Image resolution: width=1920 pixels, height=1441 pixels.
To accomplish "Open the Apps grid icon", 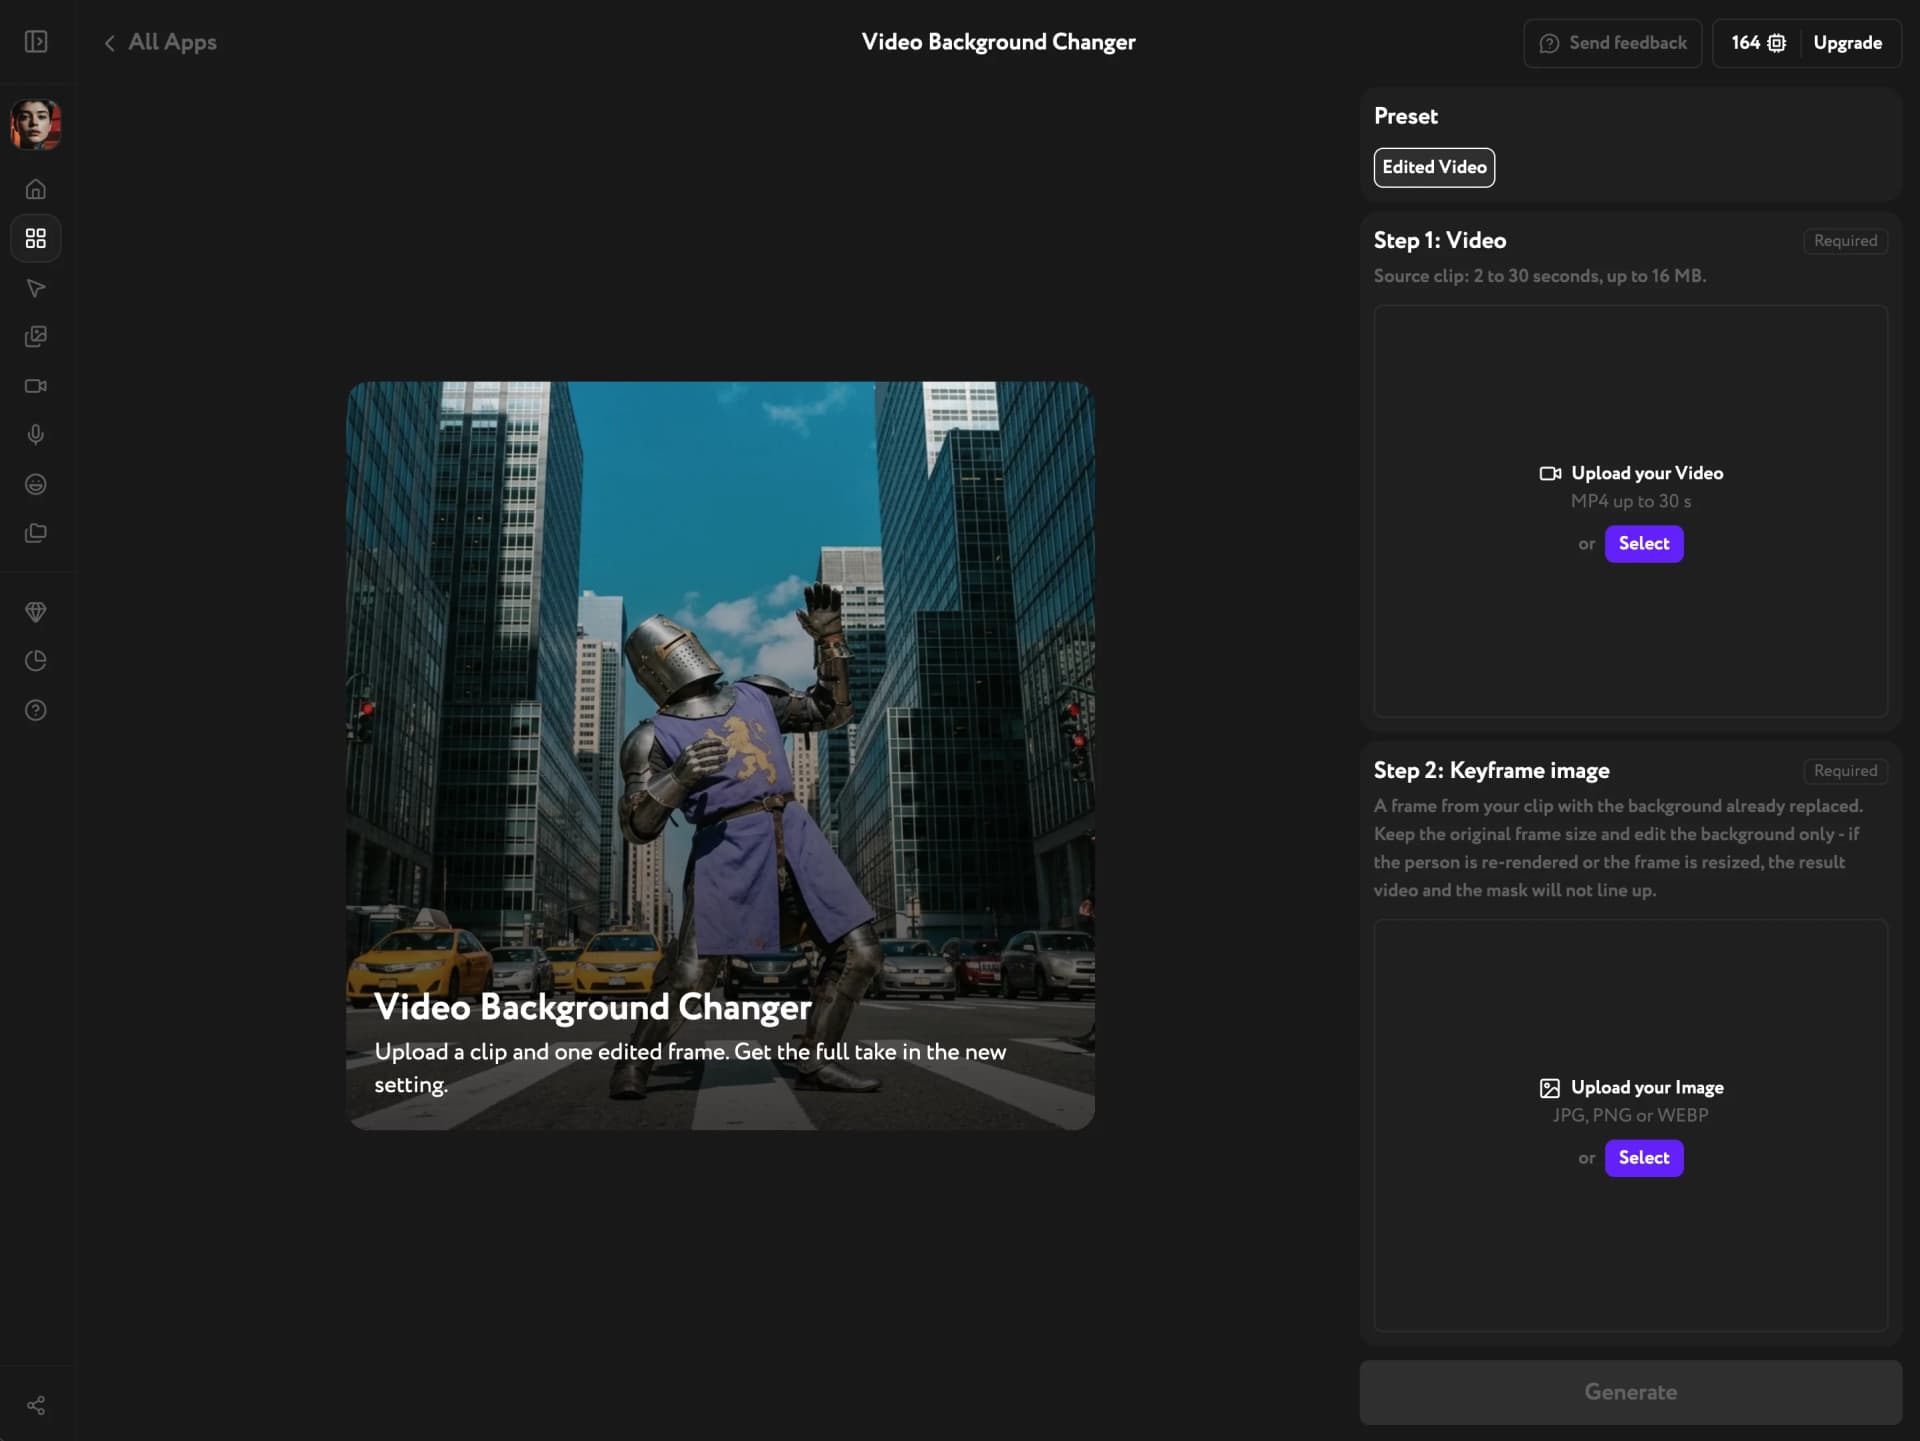I will [x=36, y=238].
